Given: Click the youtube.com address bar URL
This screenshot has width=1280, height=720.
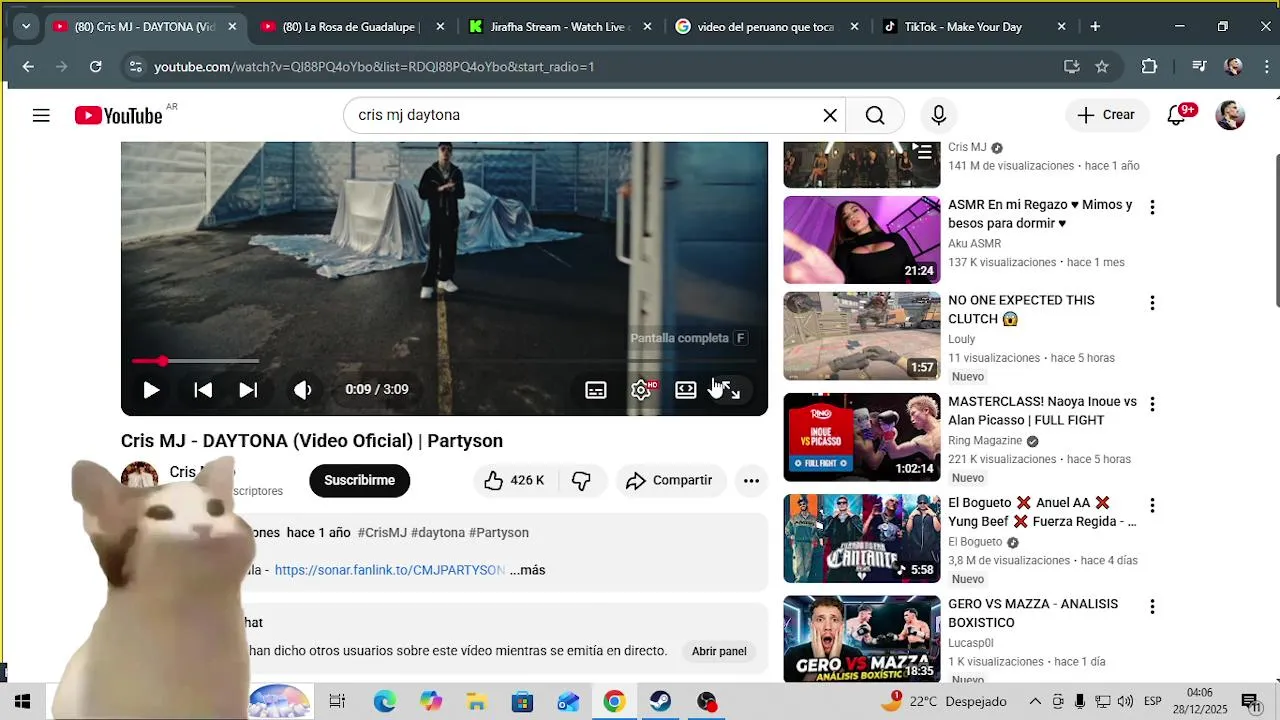Looking at the screenshot, I should point(374,67).
